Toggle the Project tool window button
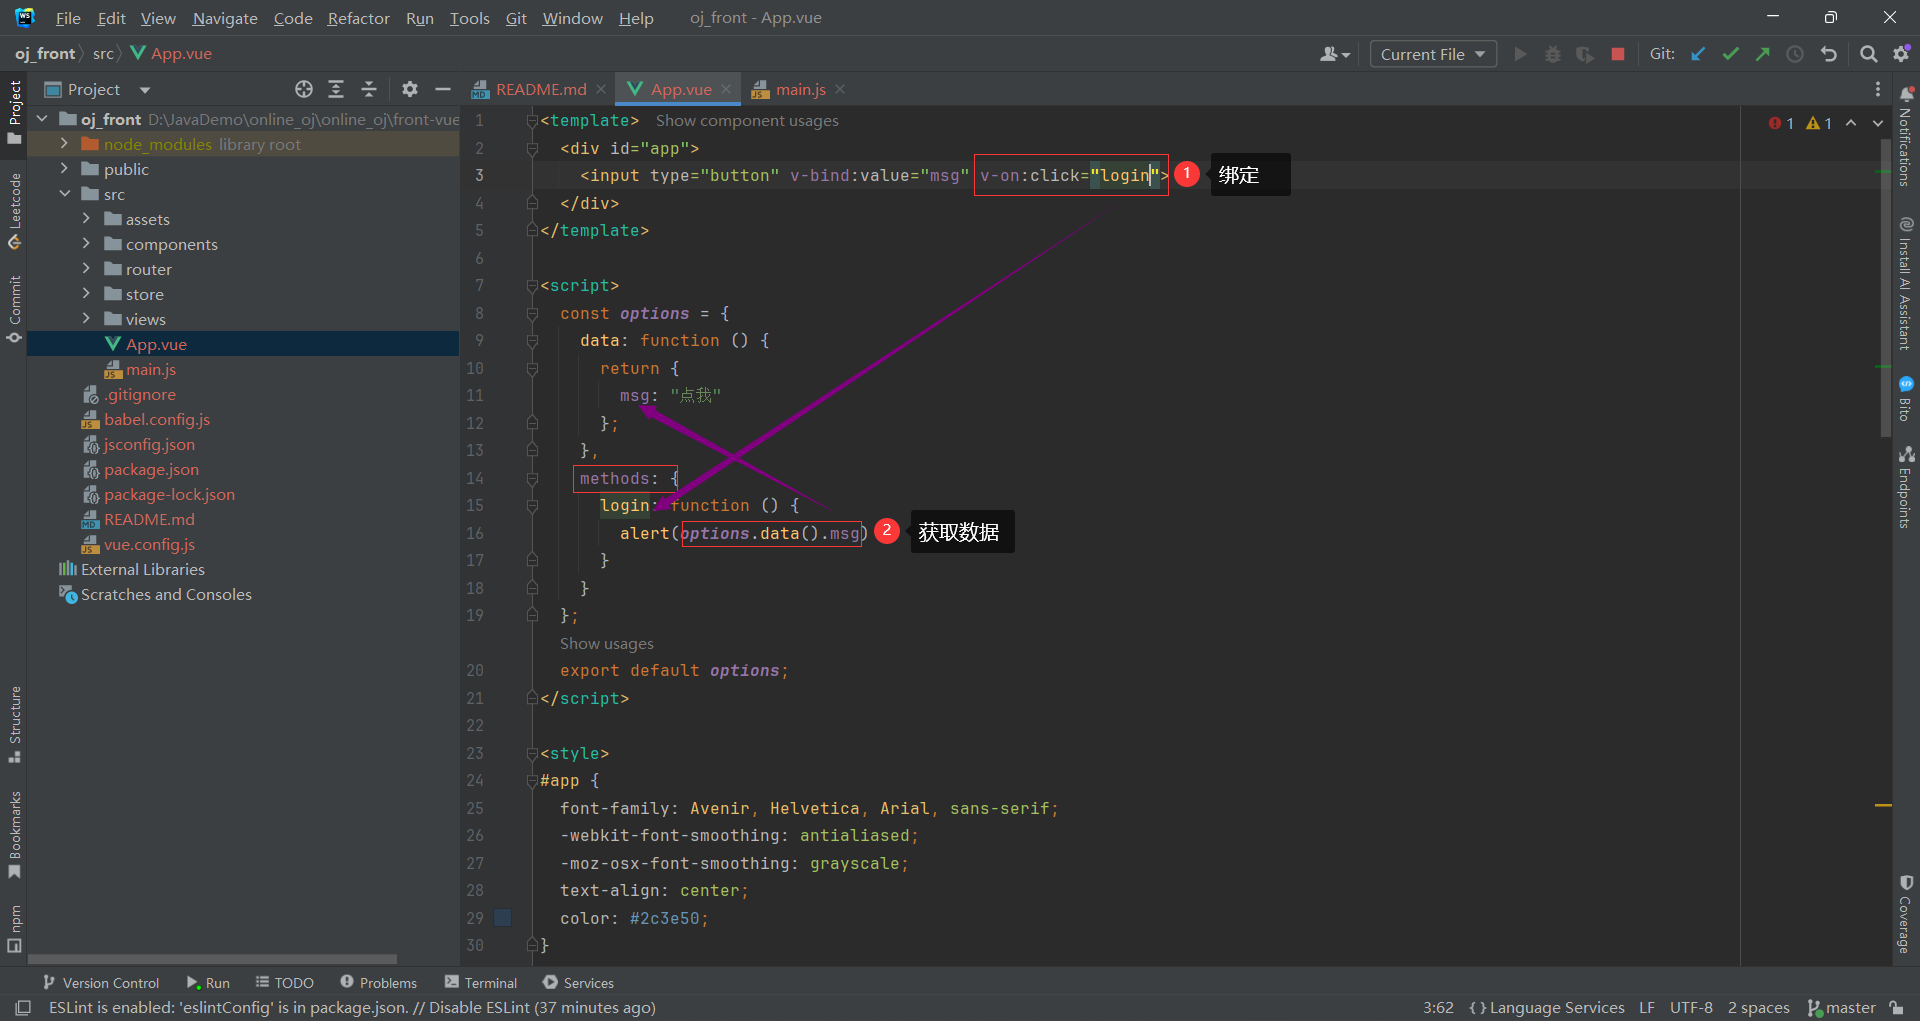 (x=15, y=112)
